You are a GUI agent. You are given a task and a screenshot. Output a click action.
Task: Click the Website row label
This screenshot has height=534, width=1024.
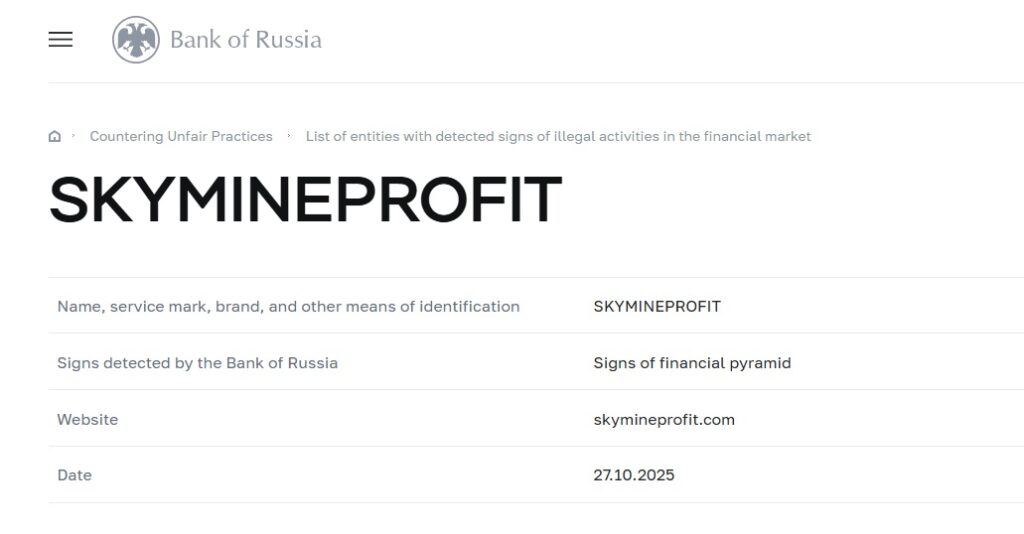coord(87,419)
